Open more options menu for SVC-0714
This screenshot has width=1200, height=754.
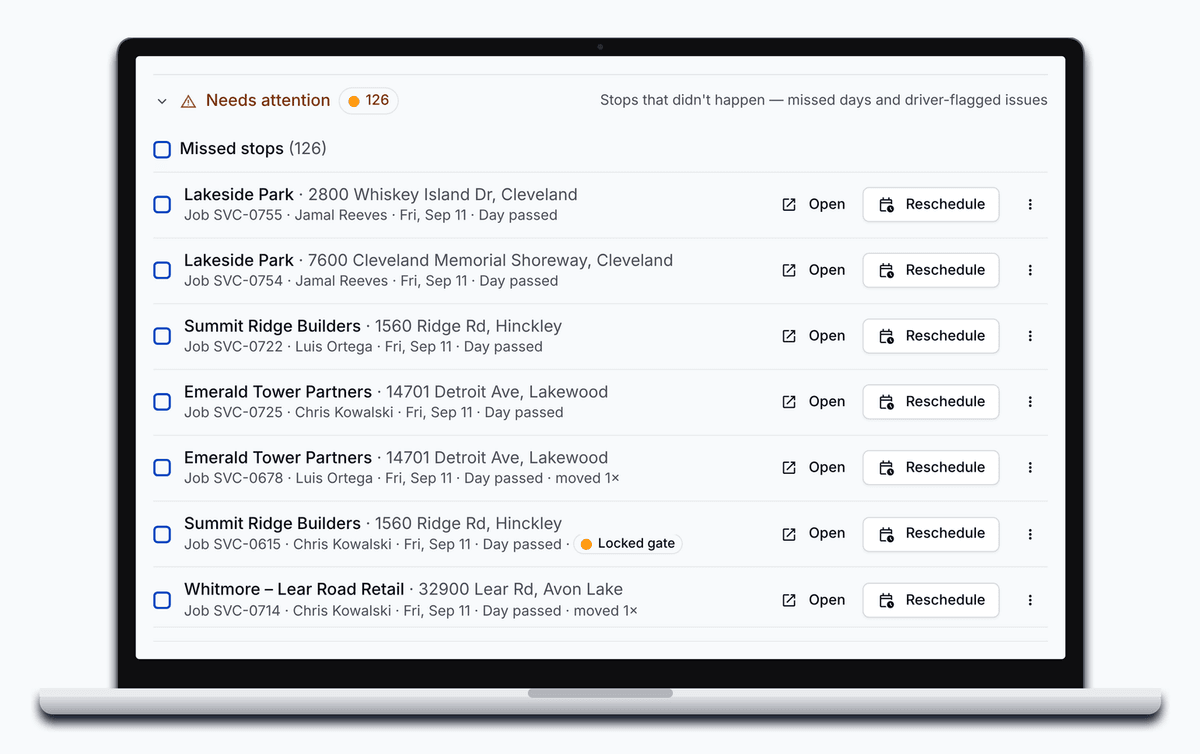[1030, 600]
